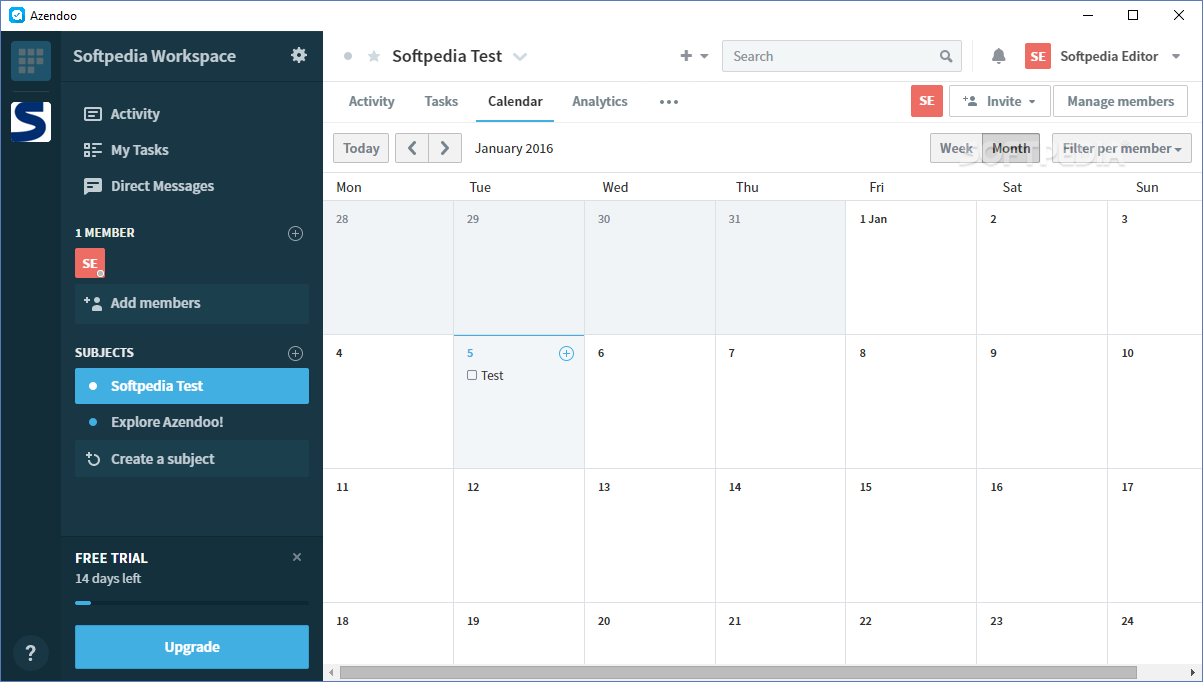This screenshot has width=1203, height=682.
Task: Click the January 2016 label
Action: coord(514,148)
